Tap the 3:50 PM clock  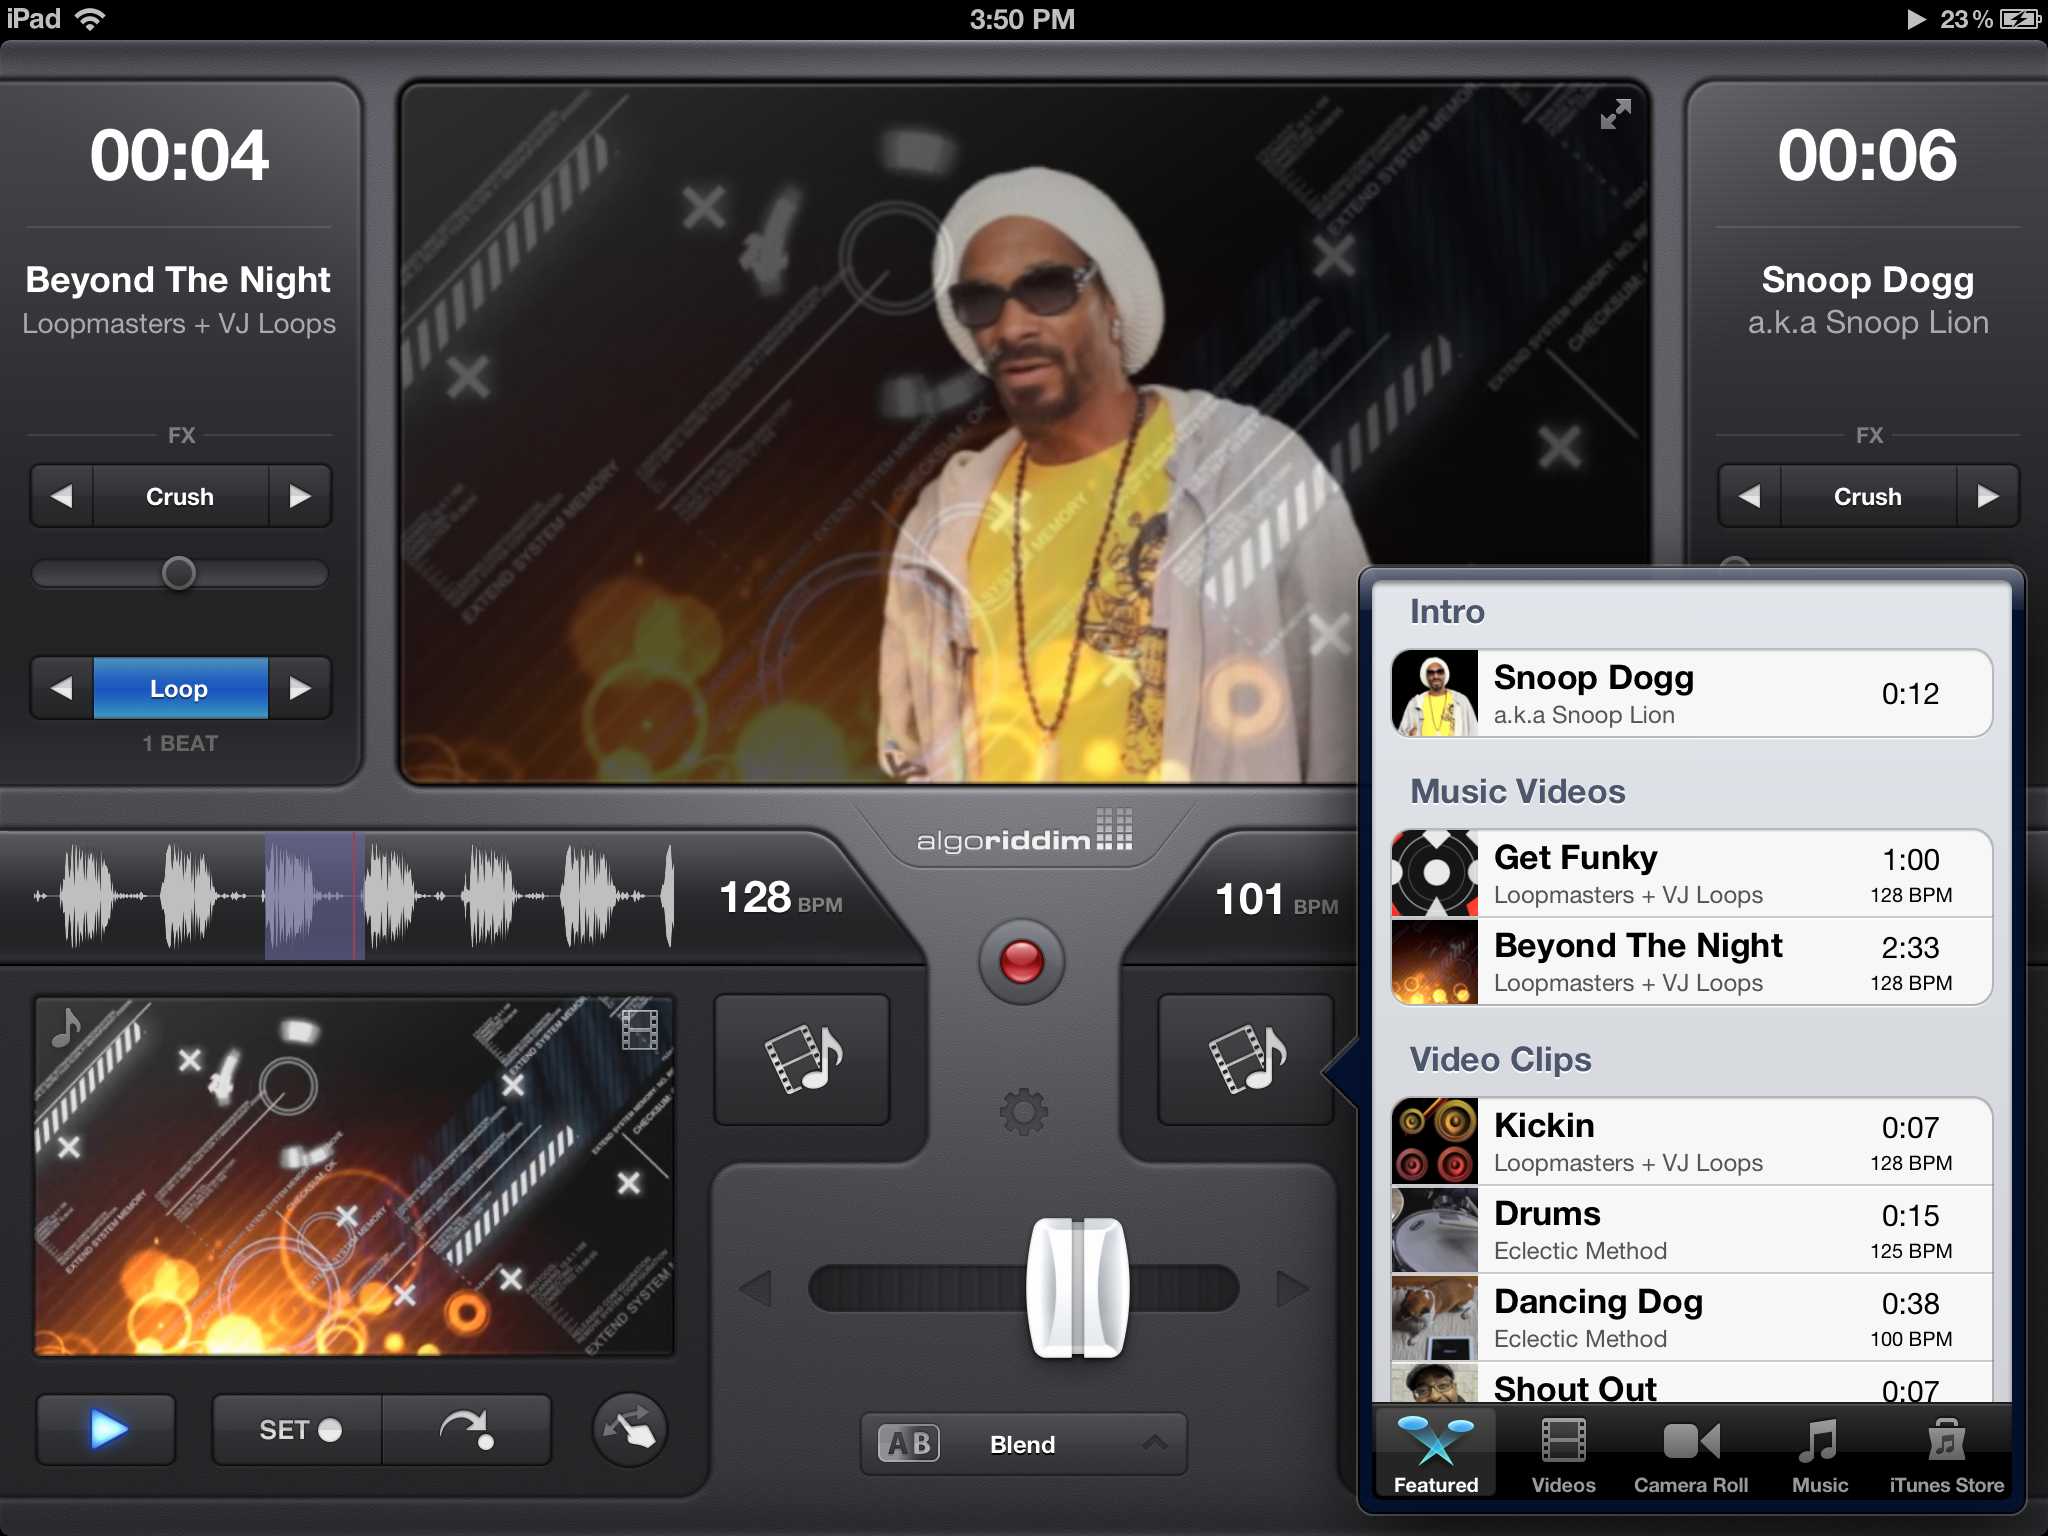pyautogui.click(x=1022, y=19)
